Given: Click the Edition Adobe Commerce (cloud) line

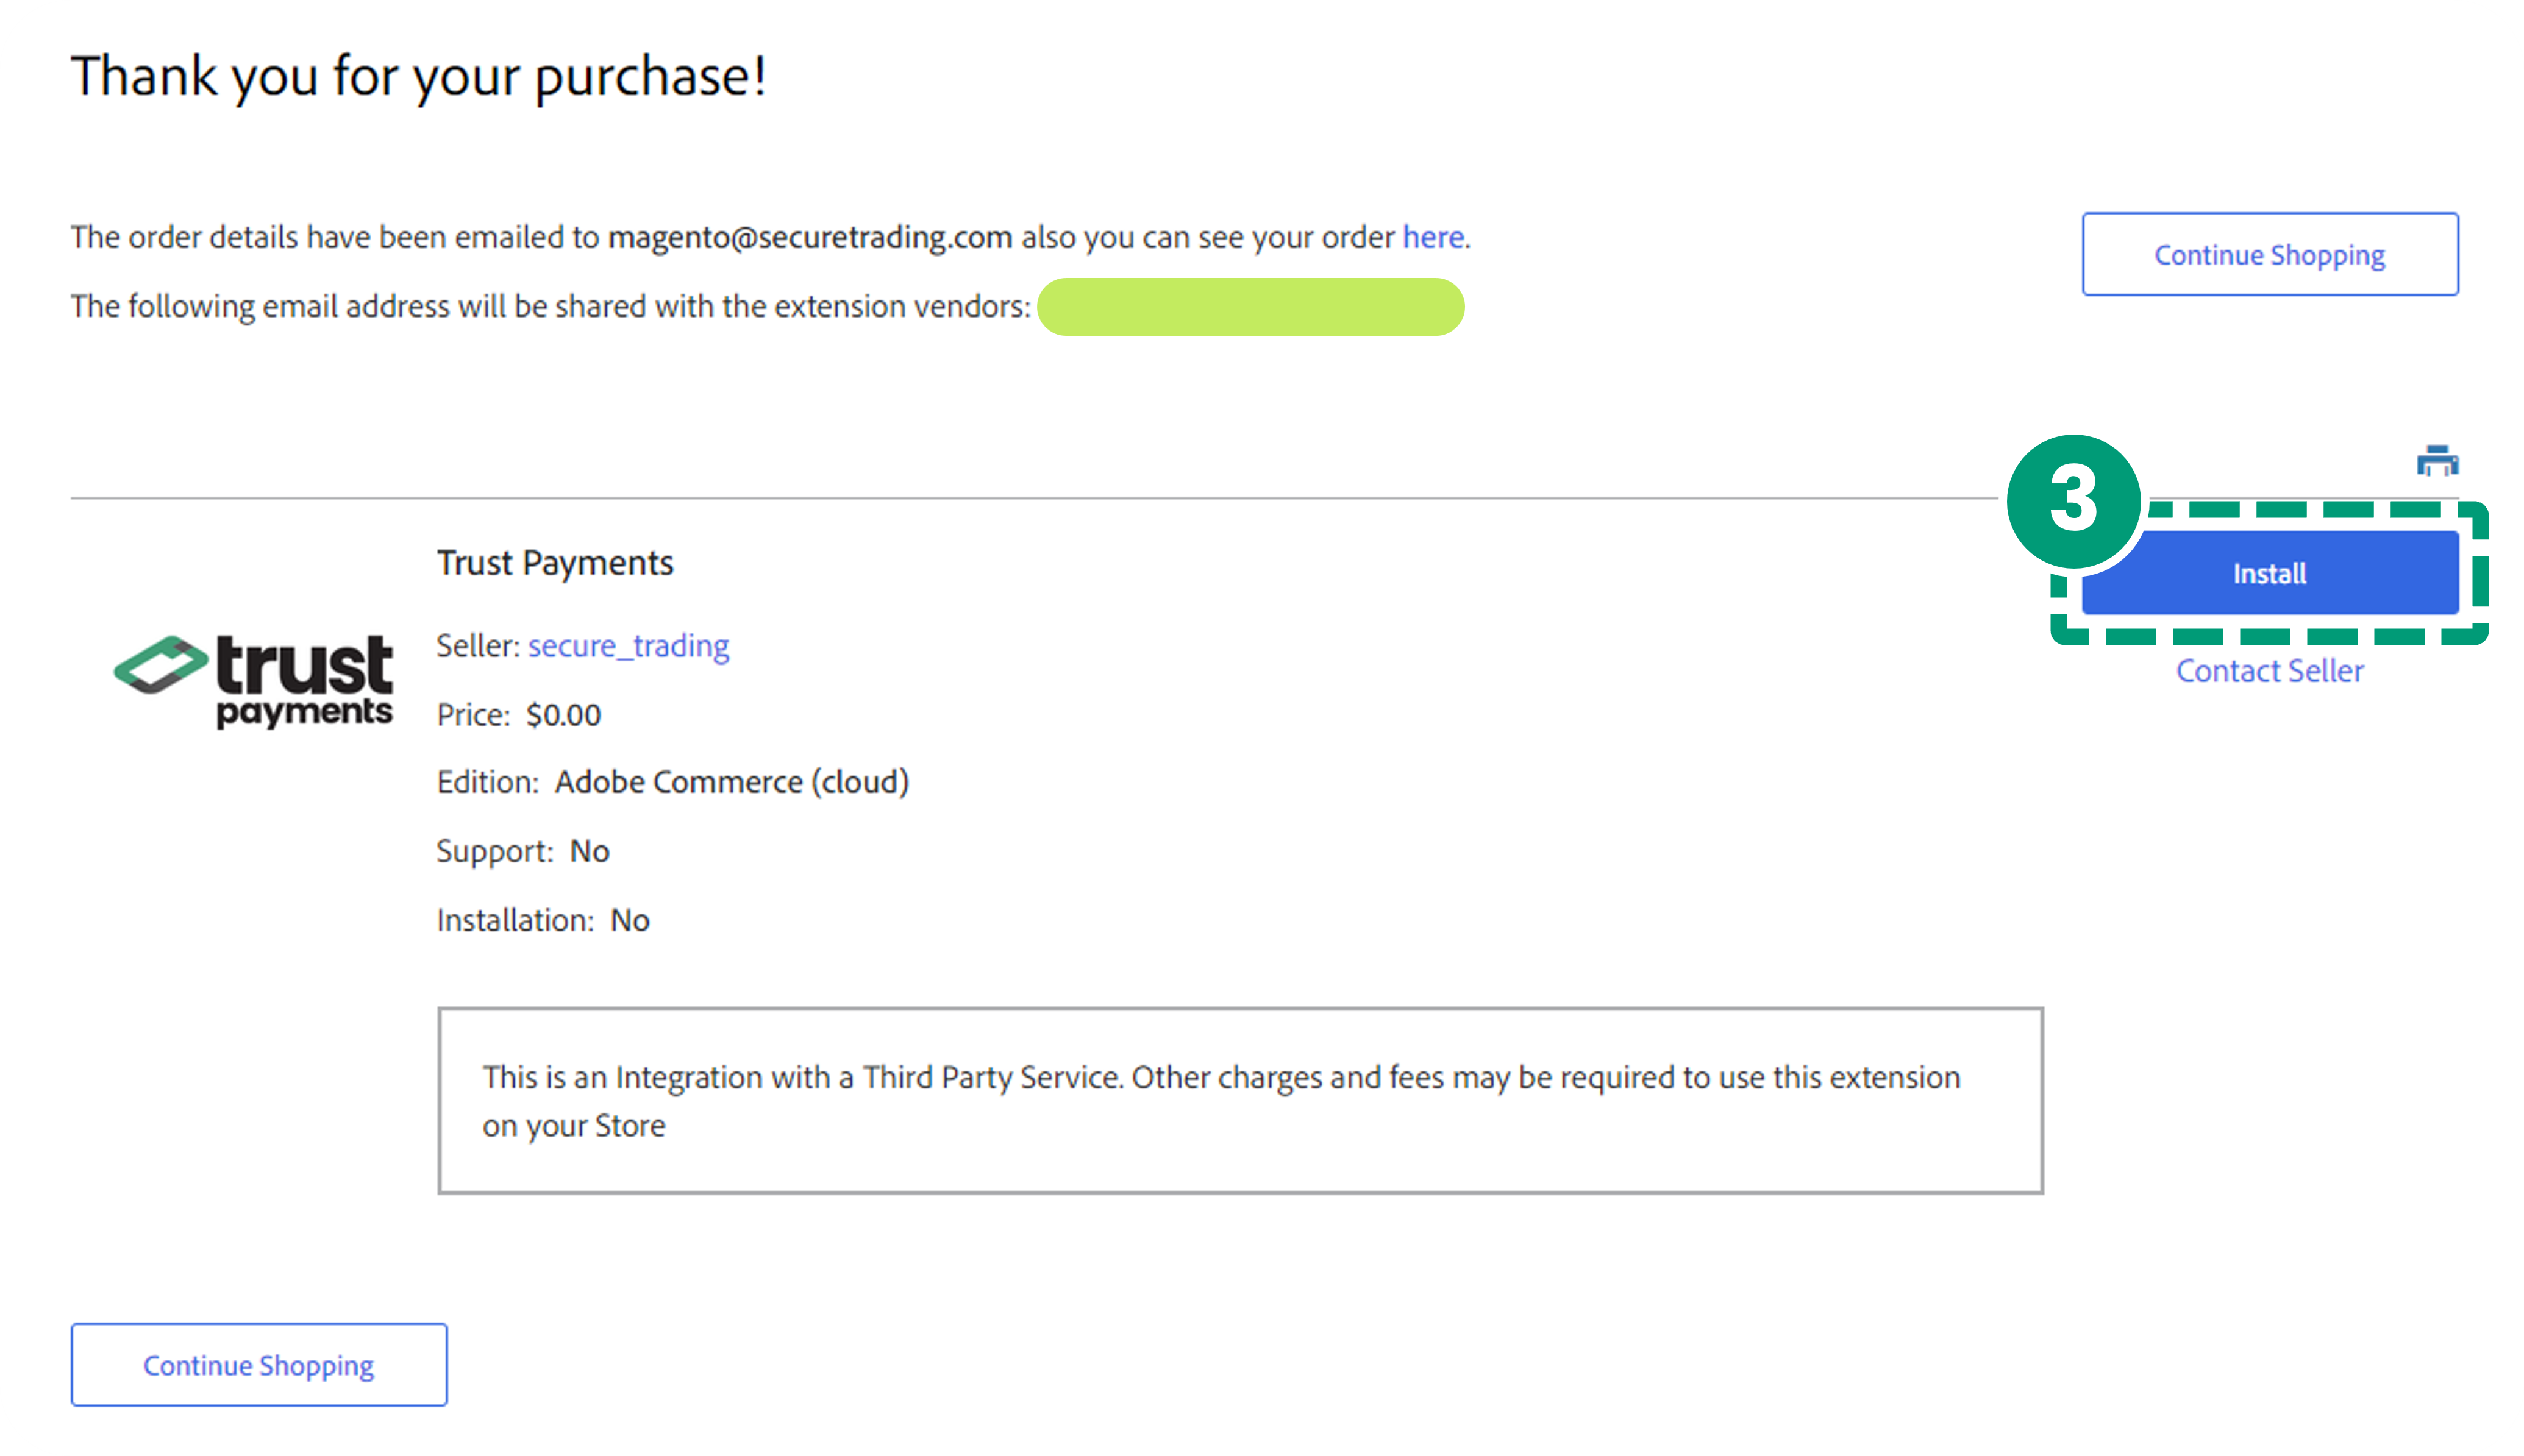Looking at the screenshot, I should pyautogui.click(x=673, y=782).
